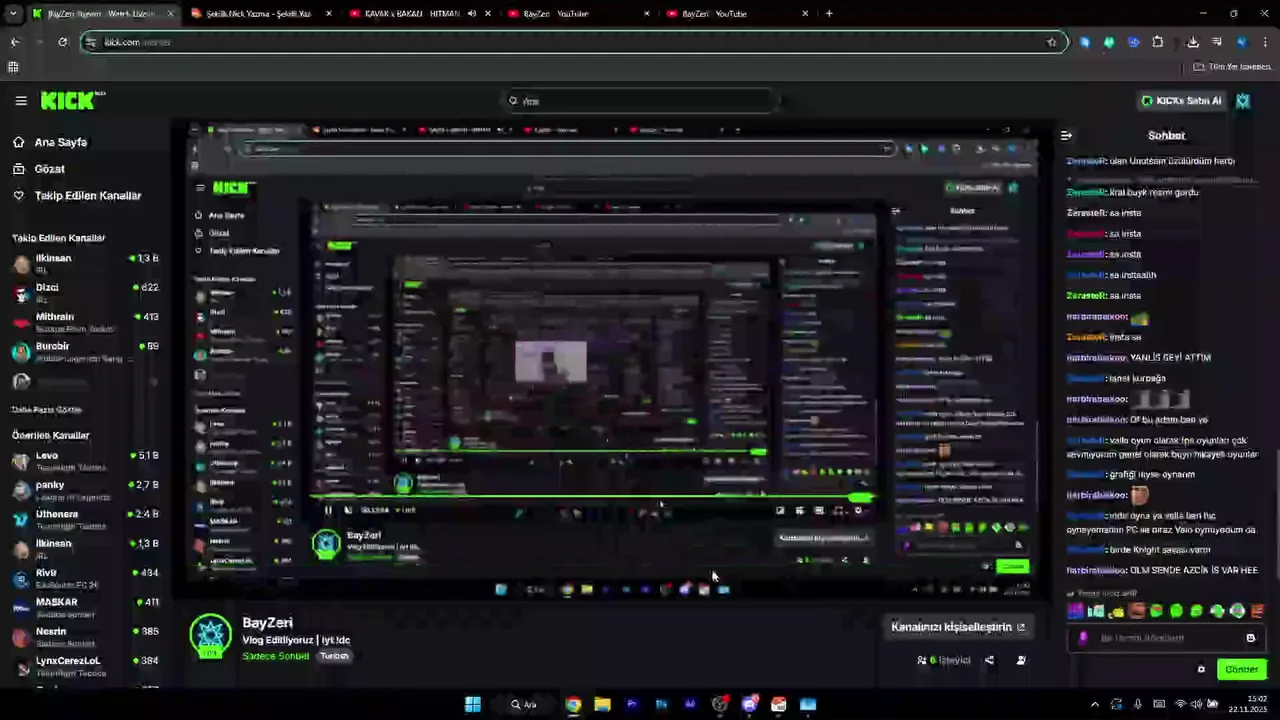Open browser downloads icon
Image resolution: width=1280 pixels, height=720 pixels.
coord(1193,42)
